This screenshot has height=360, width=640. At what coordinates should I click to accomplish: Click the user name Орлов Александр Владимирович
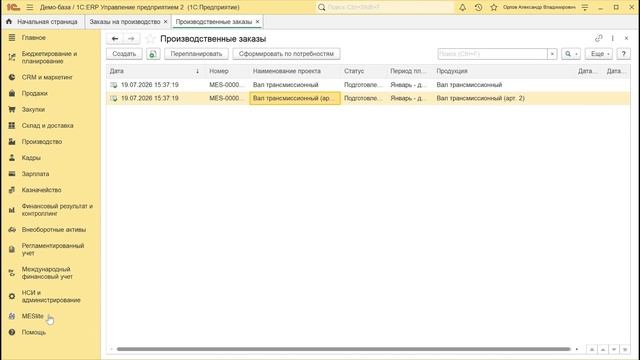pos(539,7)
